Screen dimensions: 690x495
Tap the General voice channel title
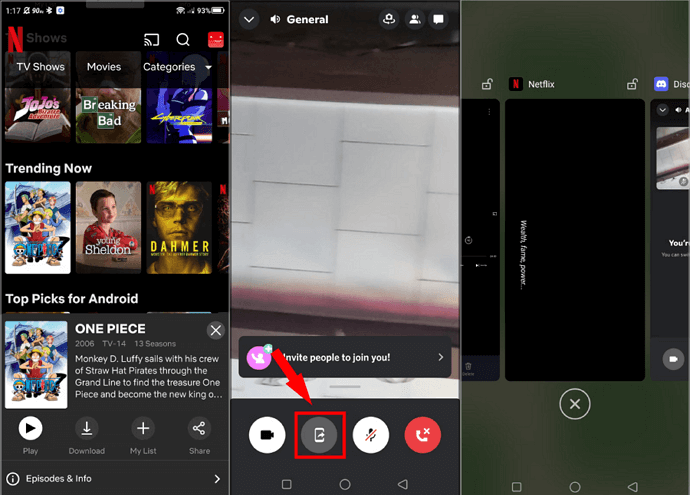(307, 19)
